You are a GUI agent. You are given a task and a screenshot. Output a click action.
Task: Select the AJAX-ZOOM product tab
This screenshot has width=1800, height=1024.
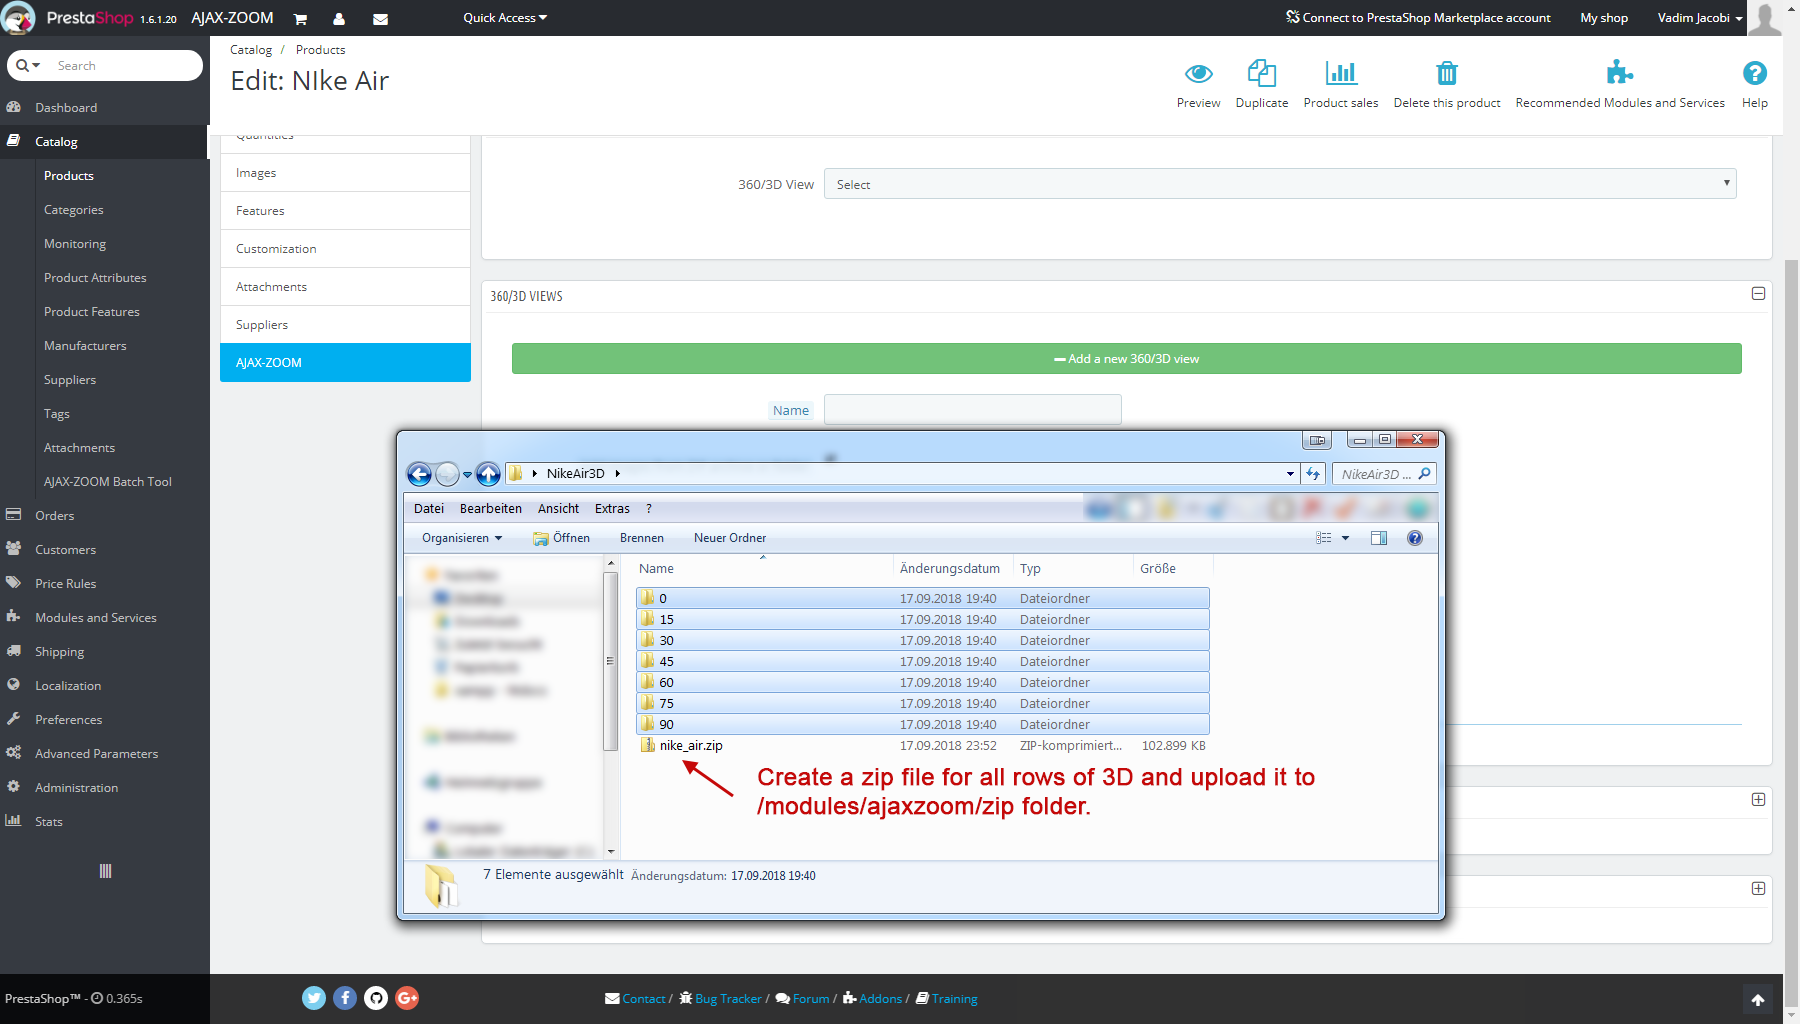click(x=345, y=363)
